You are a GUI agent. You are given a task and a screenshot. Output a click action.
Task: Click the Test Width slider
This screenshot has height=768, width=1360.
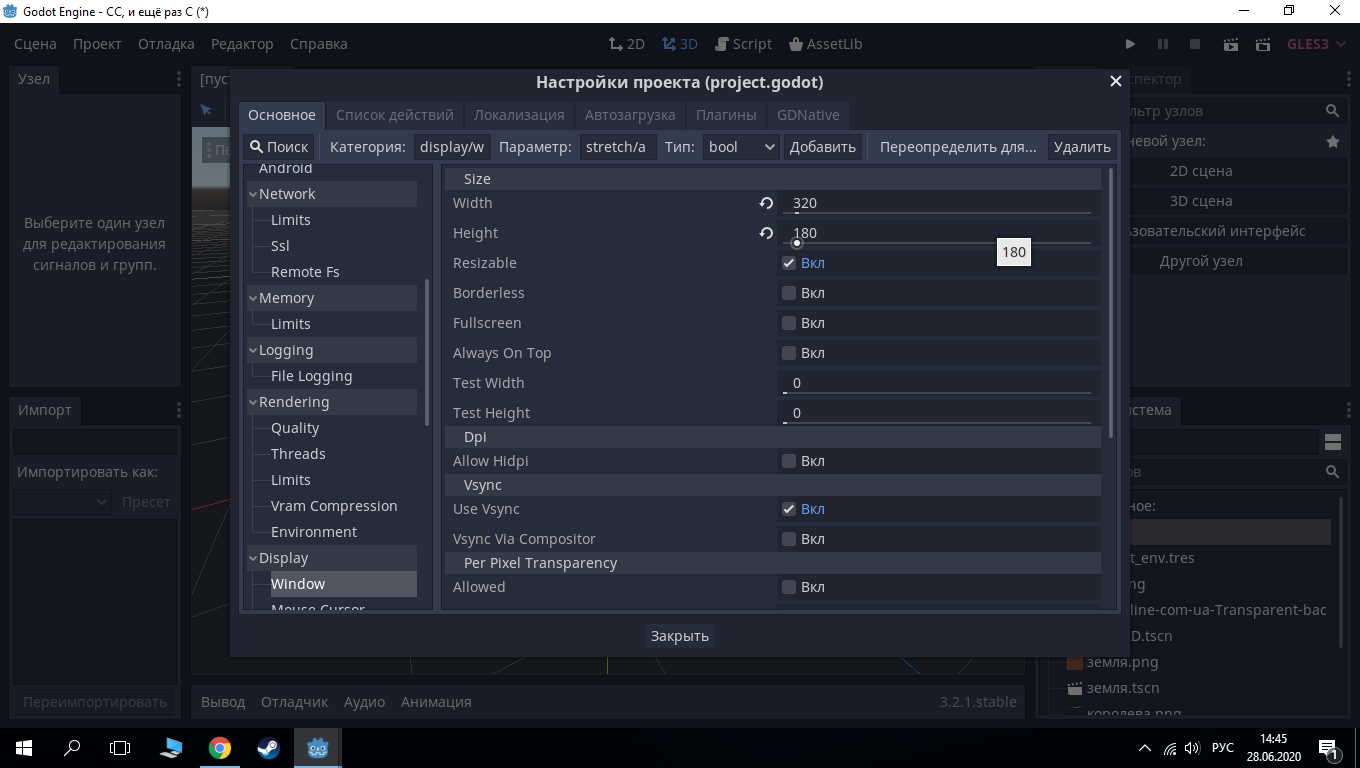[937, 393]
